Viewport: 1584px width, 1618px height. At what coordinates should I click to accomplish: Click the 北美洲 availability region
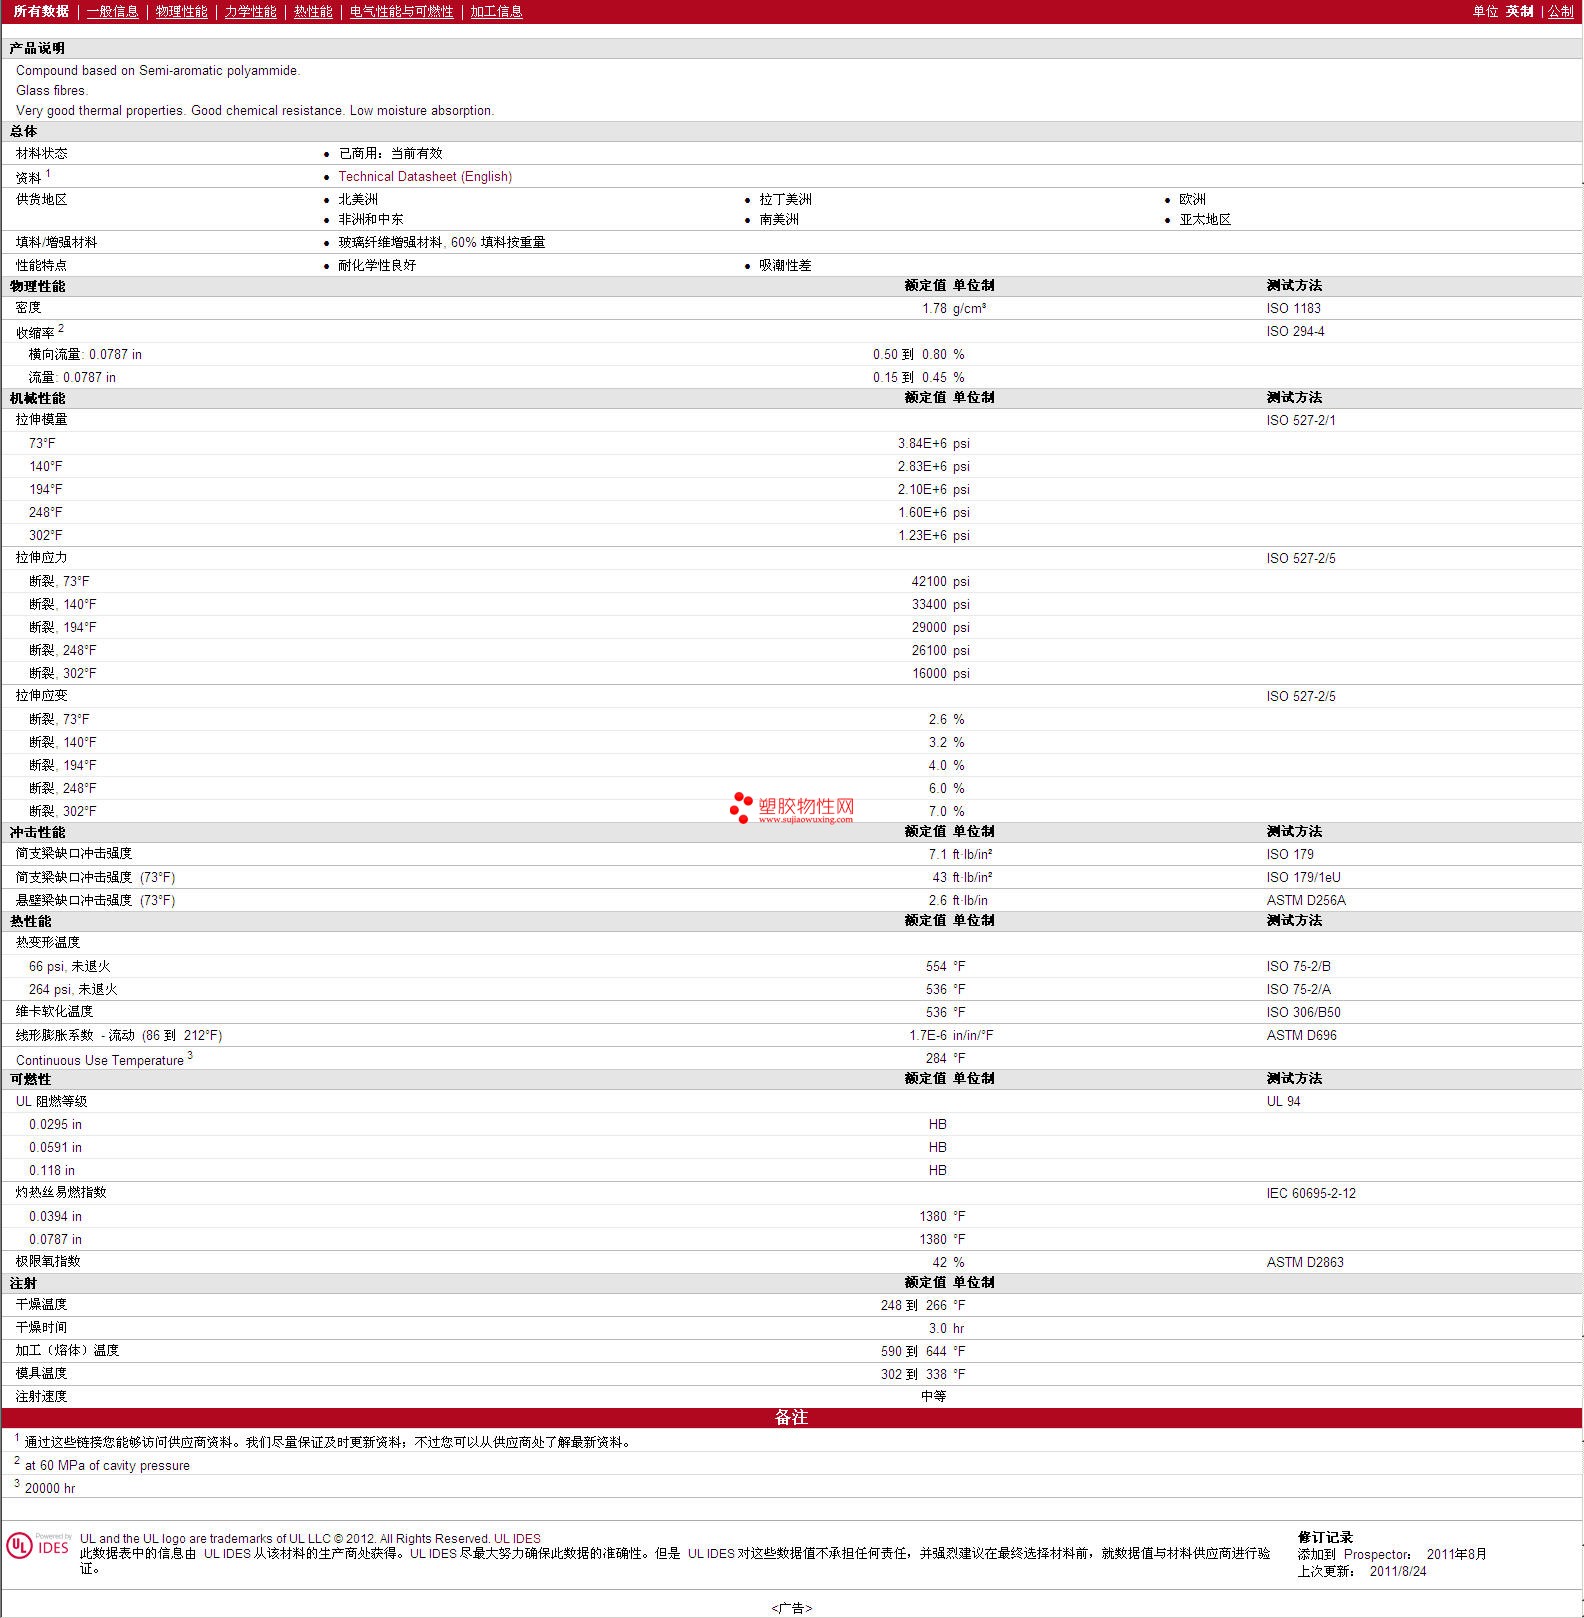pyautogui.click(x=358, y=199)
